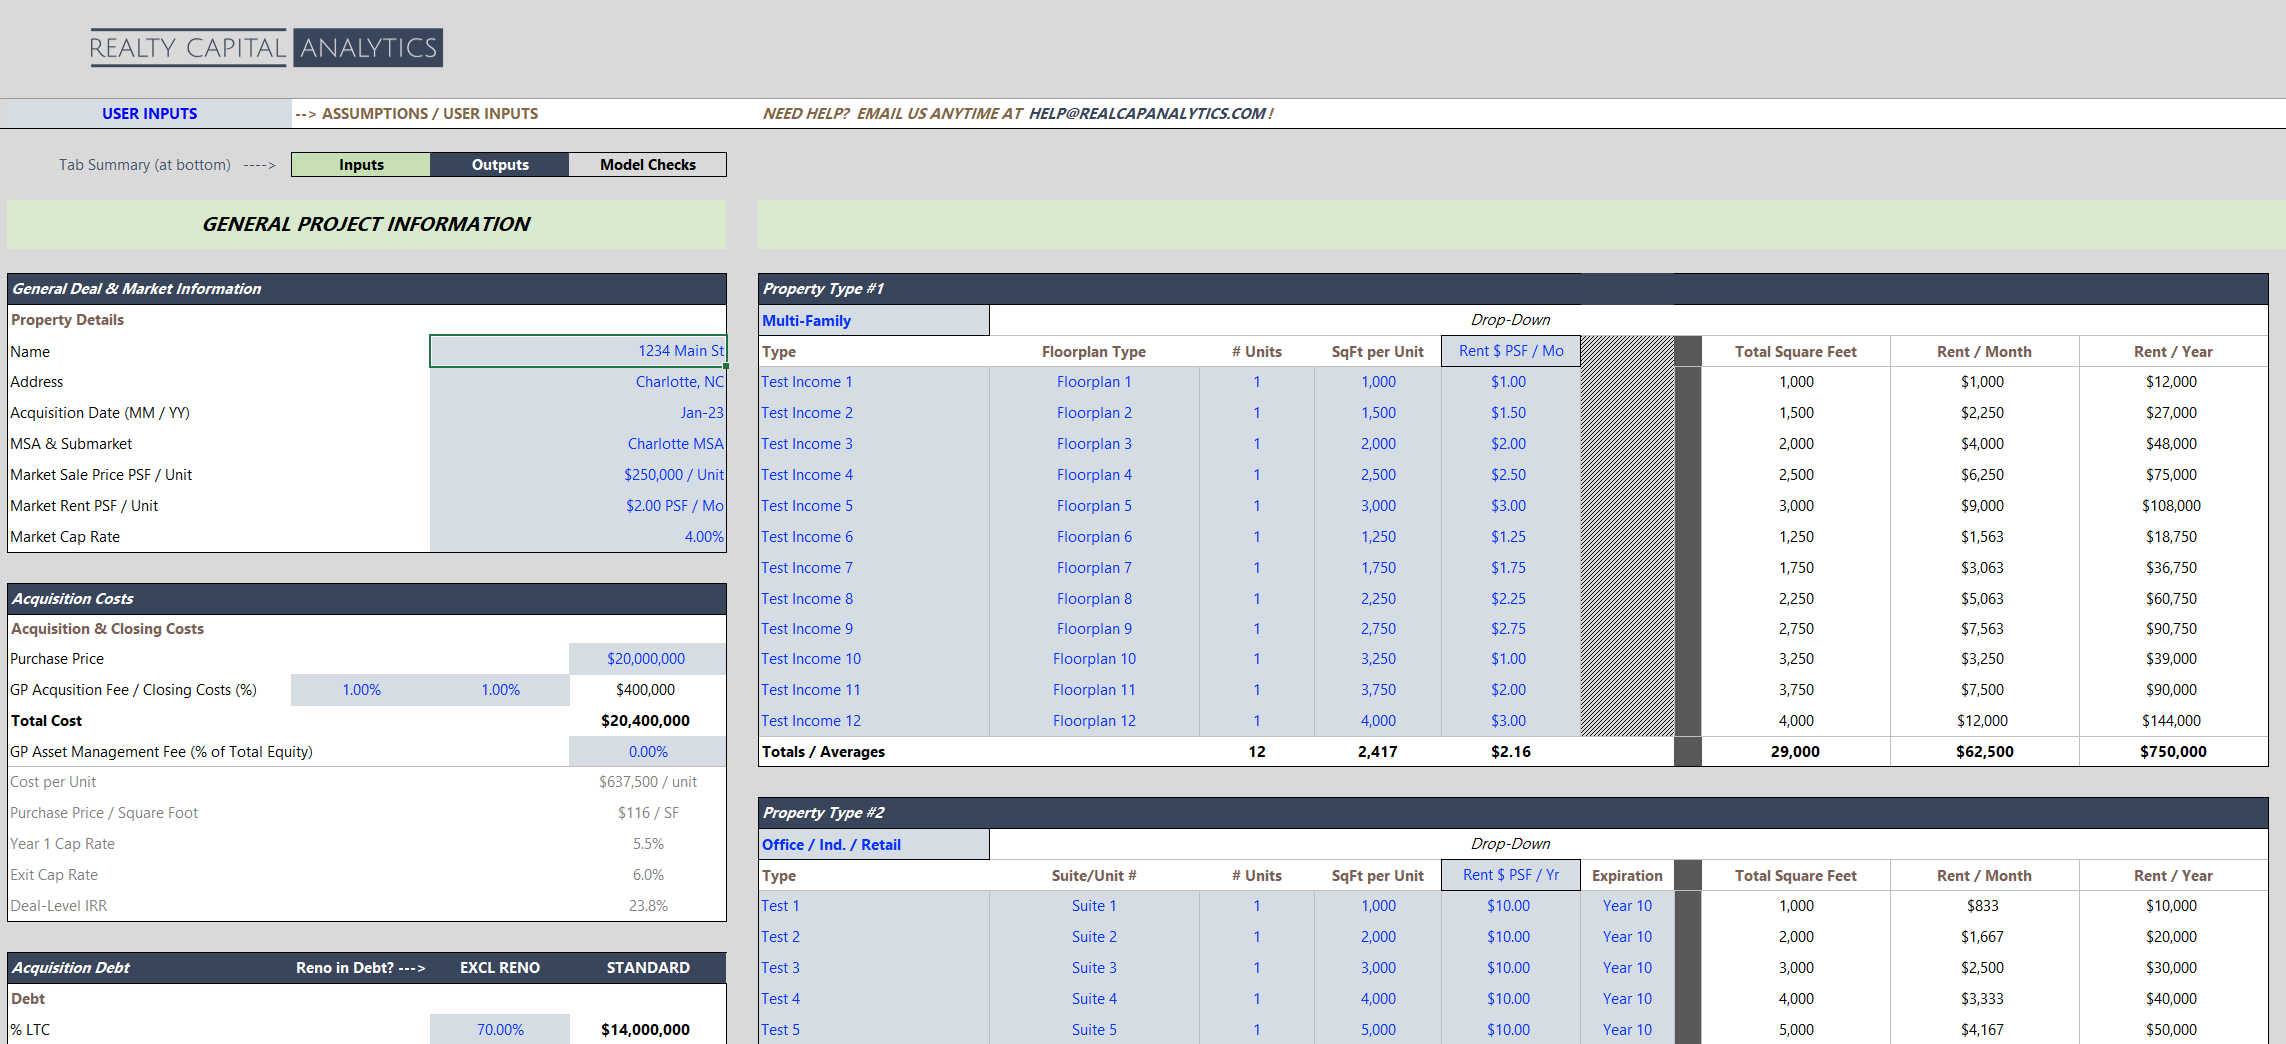The width and height of the screenshot is (2286, 1044).
Task: Open the Office / Ind. / Retail dropdown
Action: coord(872,843)
